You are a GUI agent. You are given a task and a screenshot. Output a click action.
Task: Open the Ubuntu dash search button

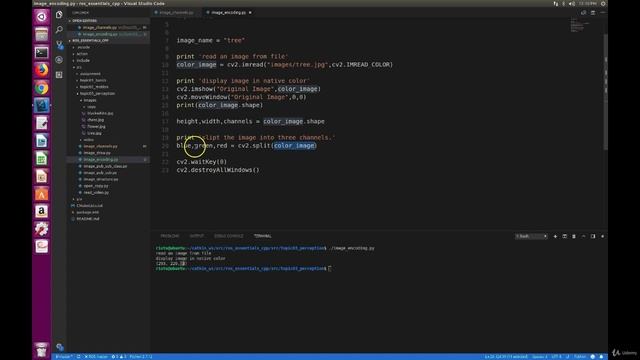[x=41, y=17]
